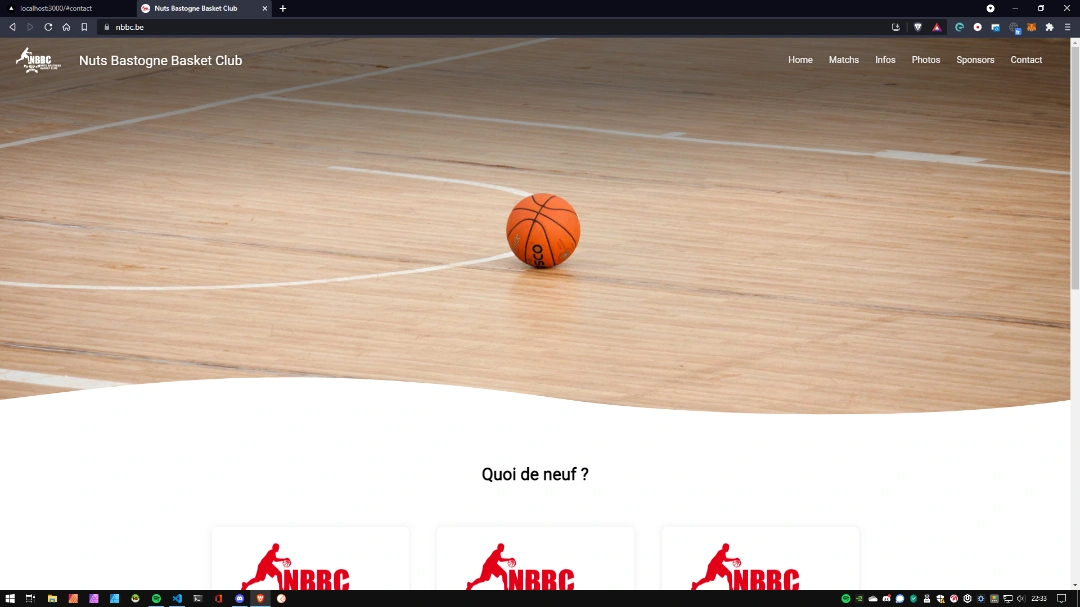This screenshot has height=607, width=1080.
Task: Open the Sponsors nav link
Action: (975, 60)
